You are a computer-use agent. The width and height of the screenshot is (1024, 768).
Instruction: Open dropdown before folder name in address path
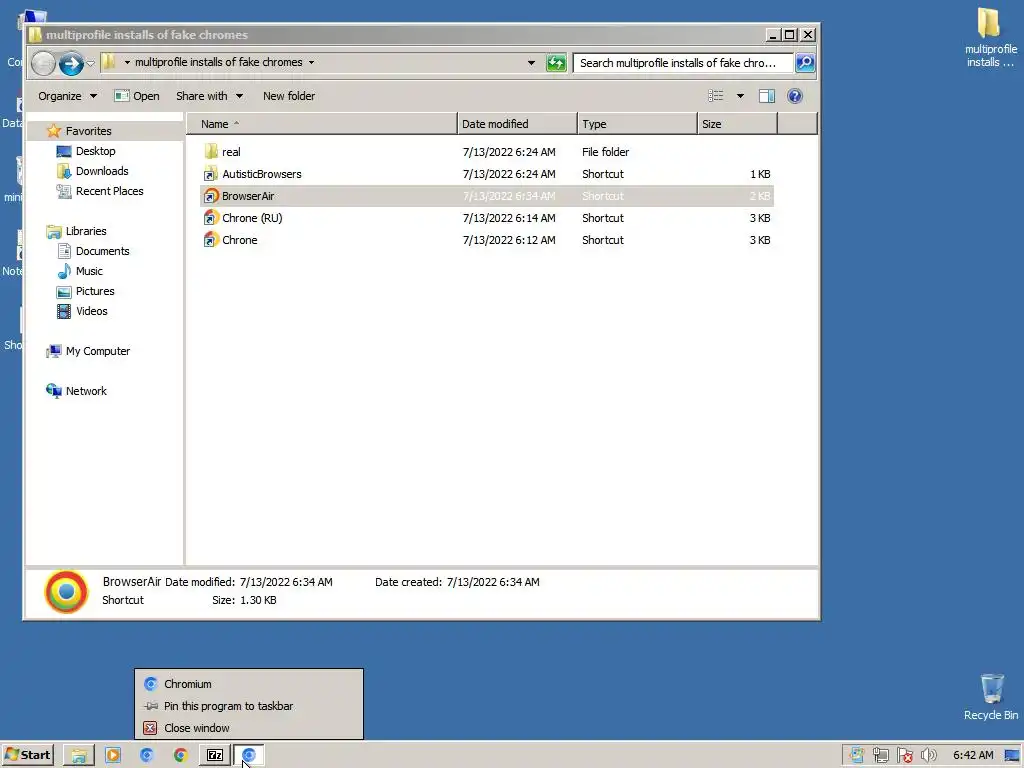(x=127, y=62)
